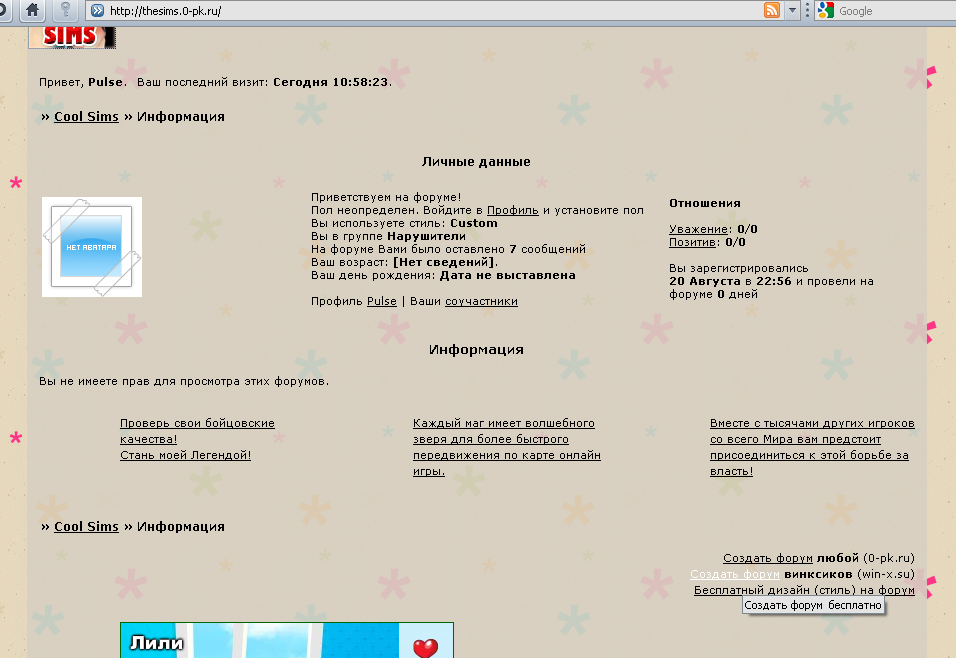This screenshot has height=658, width=956.
Task: Click "Создать форум" link next to любой
Action: point(768,558)
